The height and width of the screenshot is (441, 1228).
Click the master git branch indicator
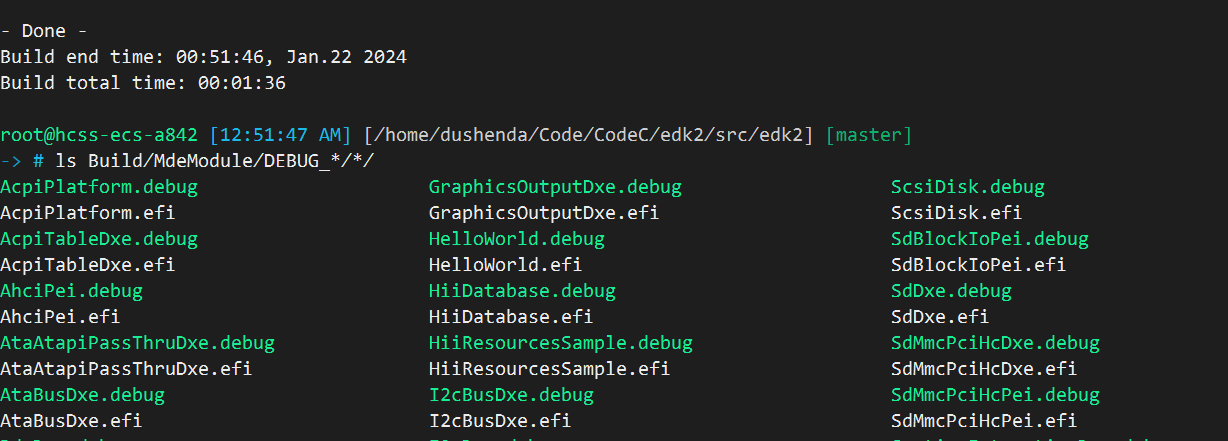868,135
